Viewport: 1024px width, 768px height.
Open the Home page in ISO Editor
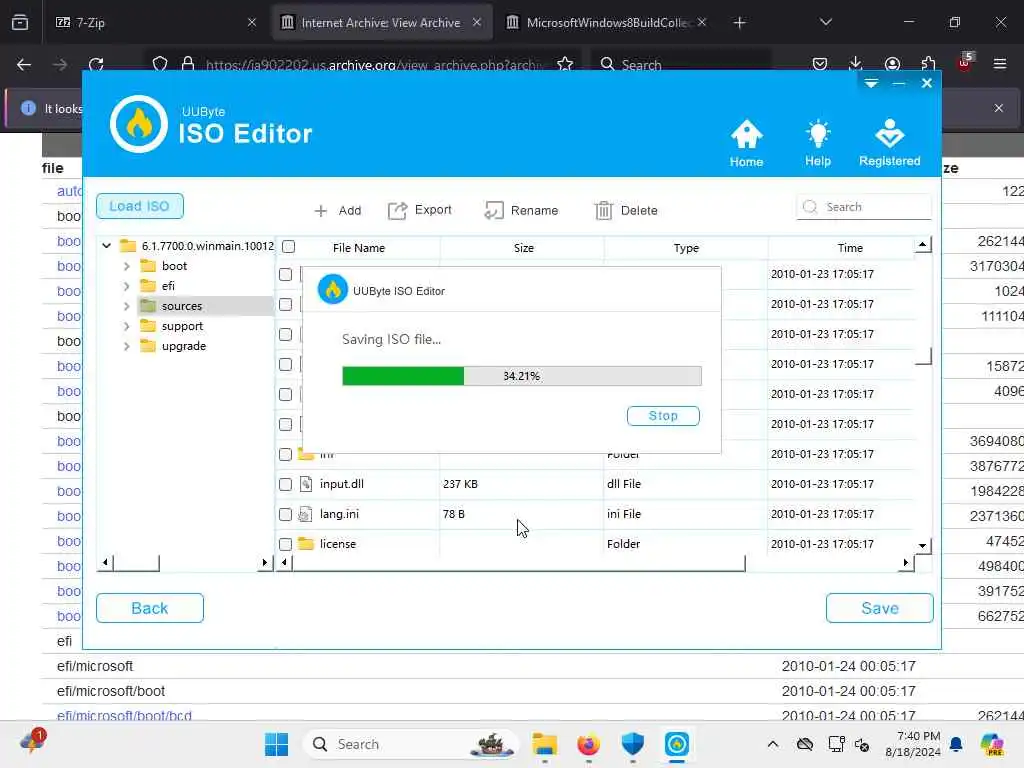pos(746,143)
